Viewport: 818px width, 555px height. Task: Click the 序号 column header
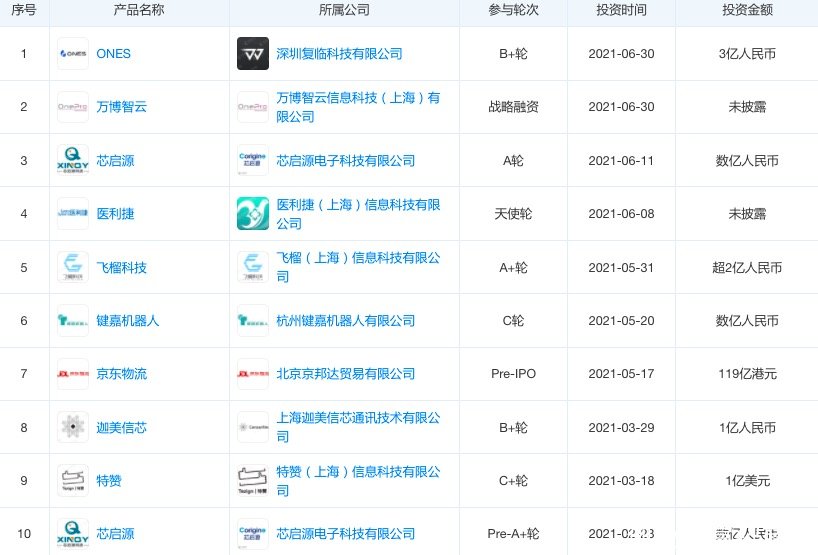[24, 10]
